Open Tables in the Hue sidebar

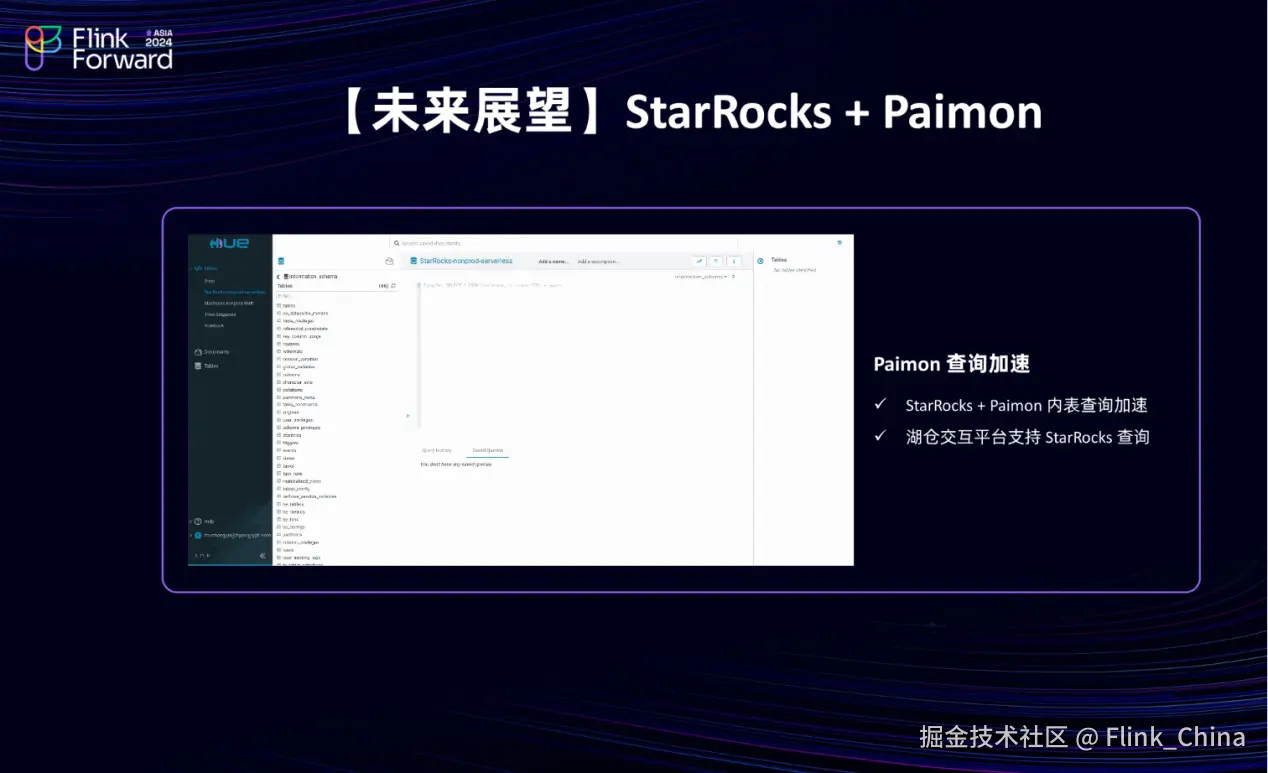(x=207, y=366)
